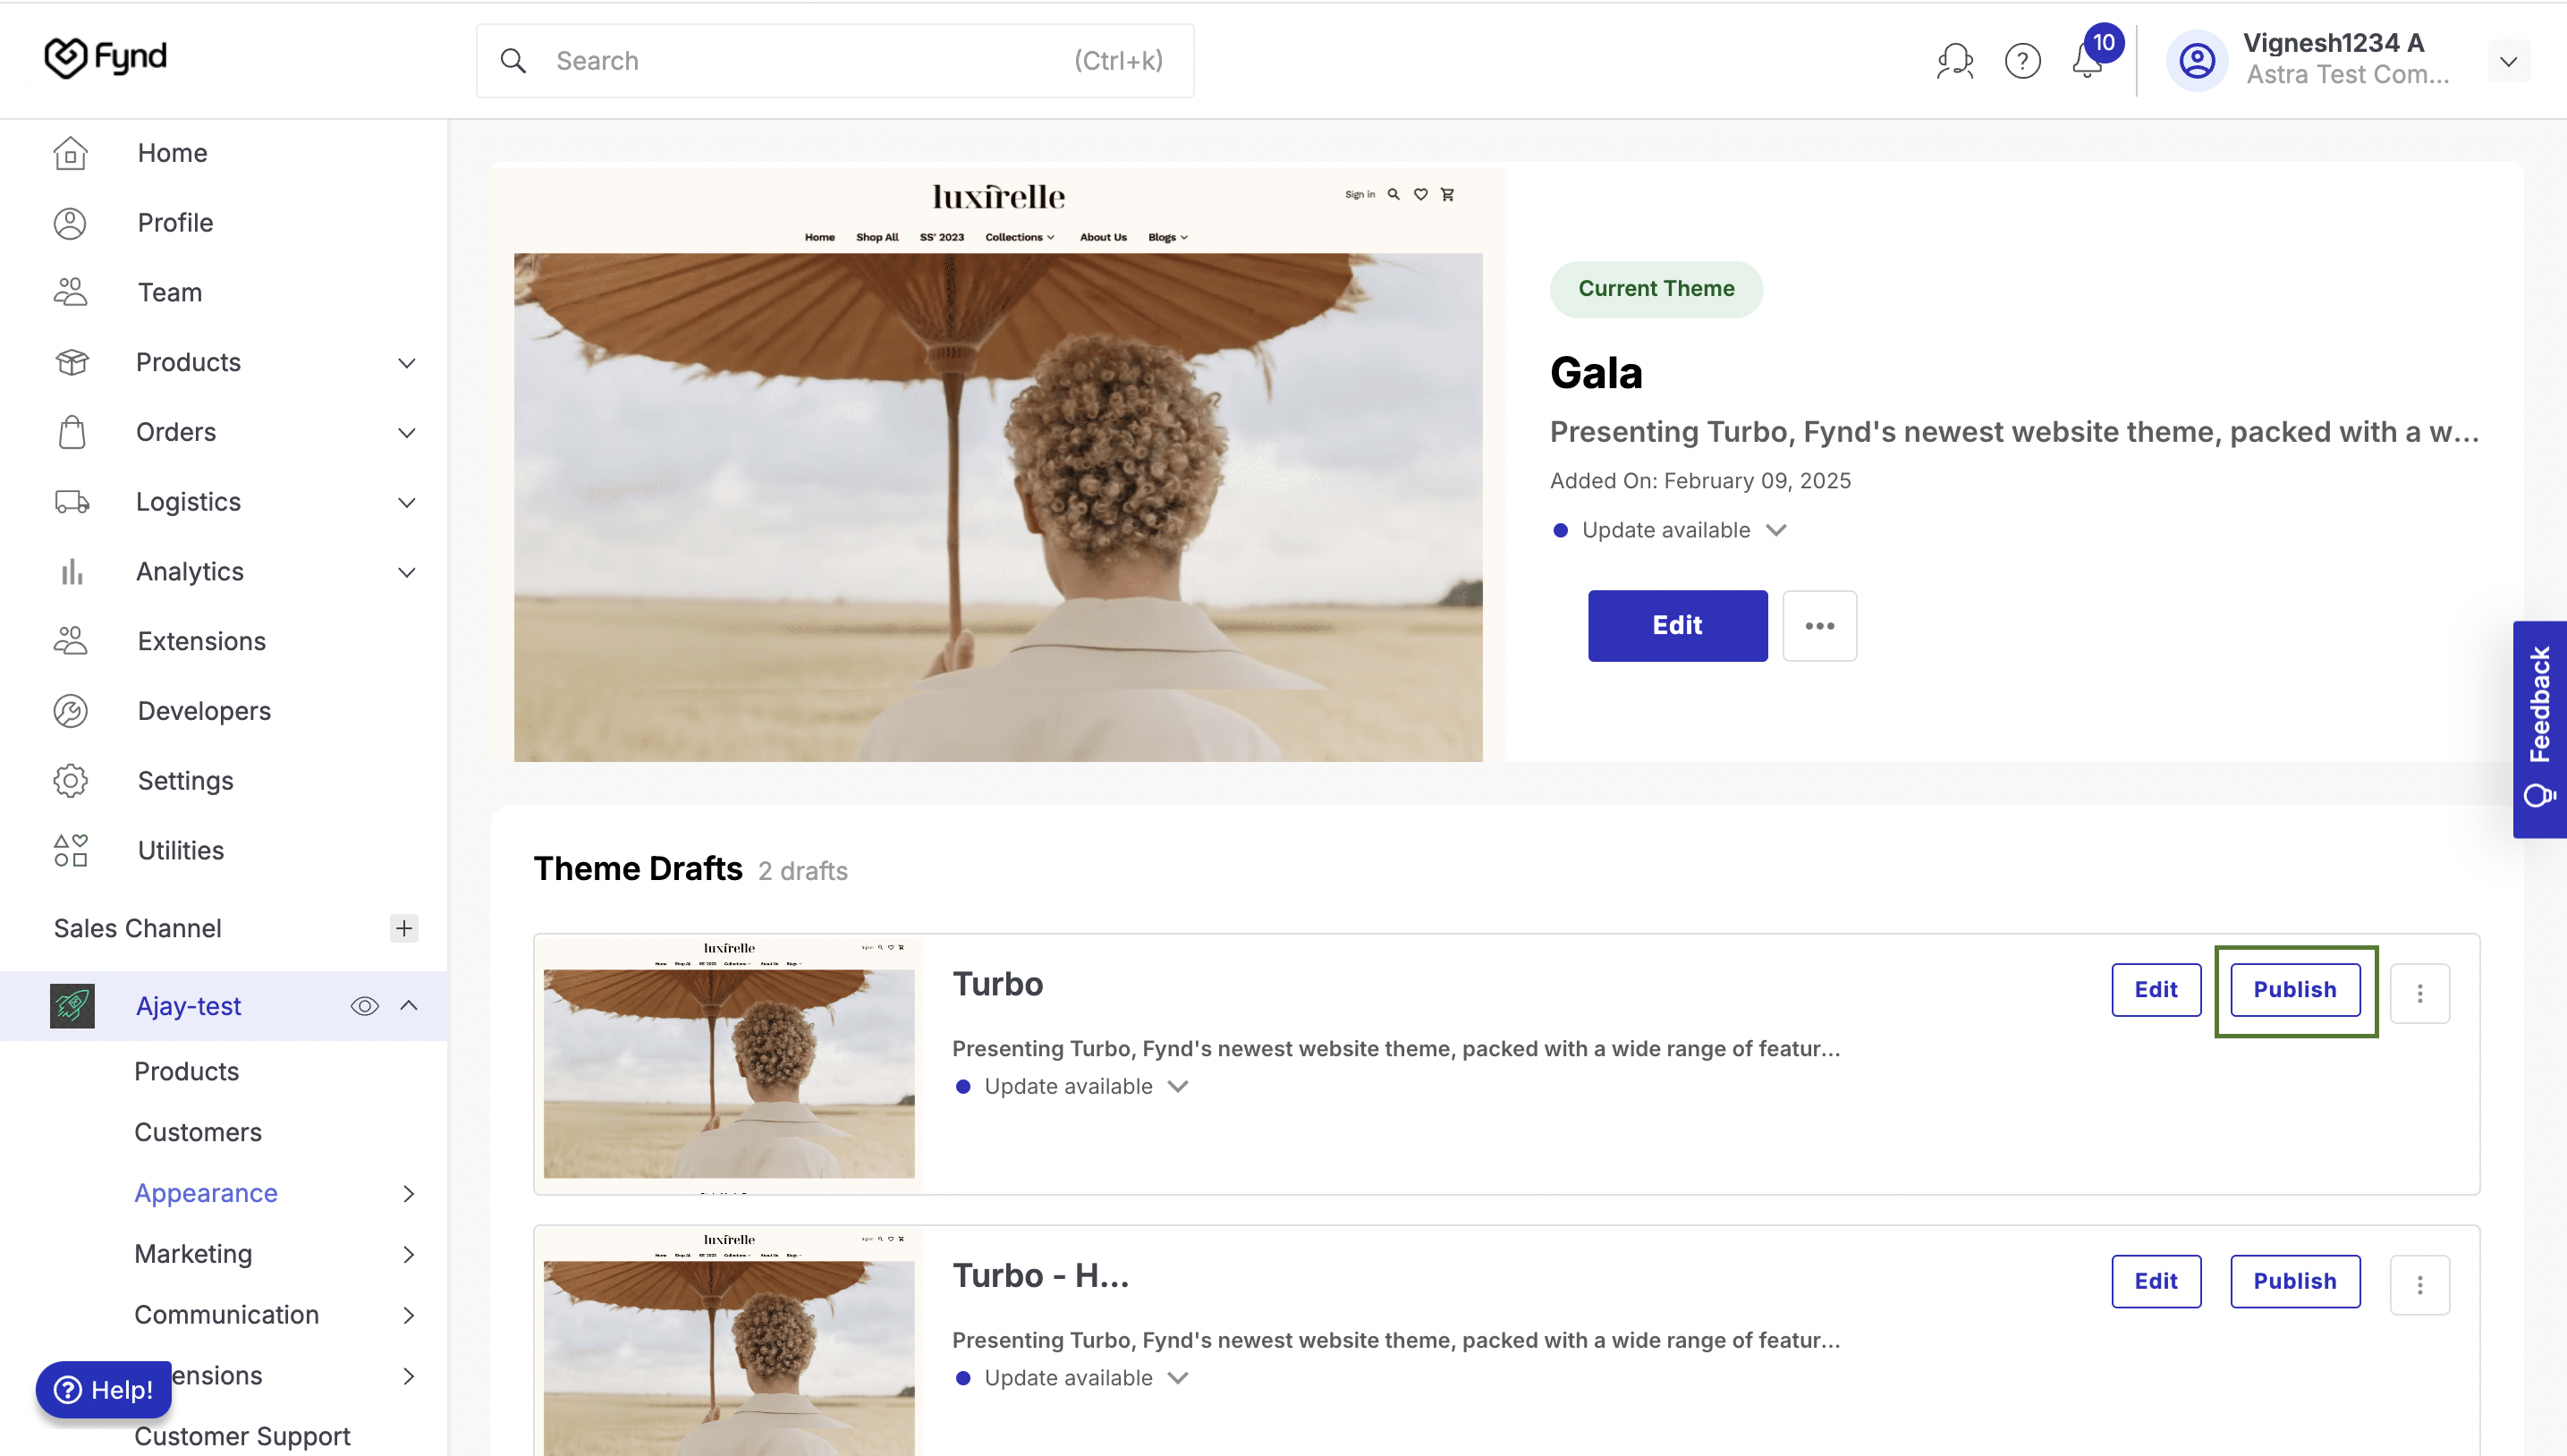This screenshot has height=1456, width=2567.
Task: Go to Extensions in the sidebar
Action: 202,641
